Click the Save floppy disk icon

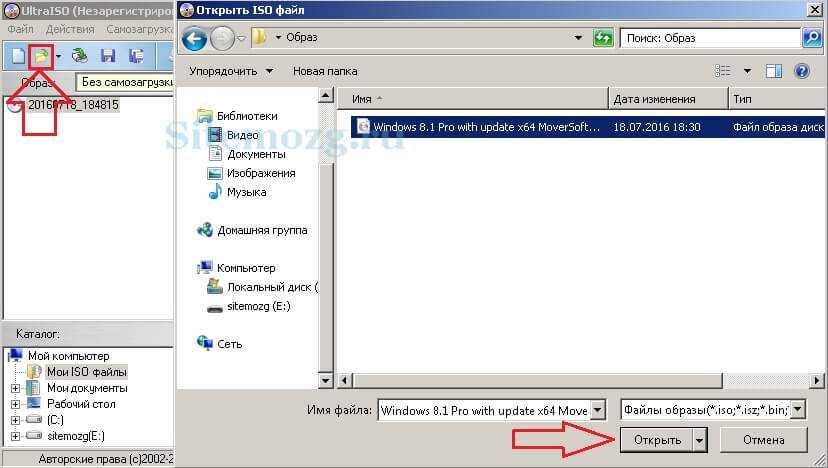coord(108,55)
